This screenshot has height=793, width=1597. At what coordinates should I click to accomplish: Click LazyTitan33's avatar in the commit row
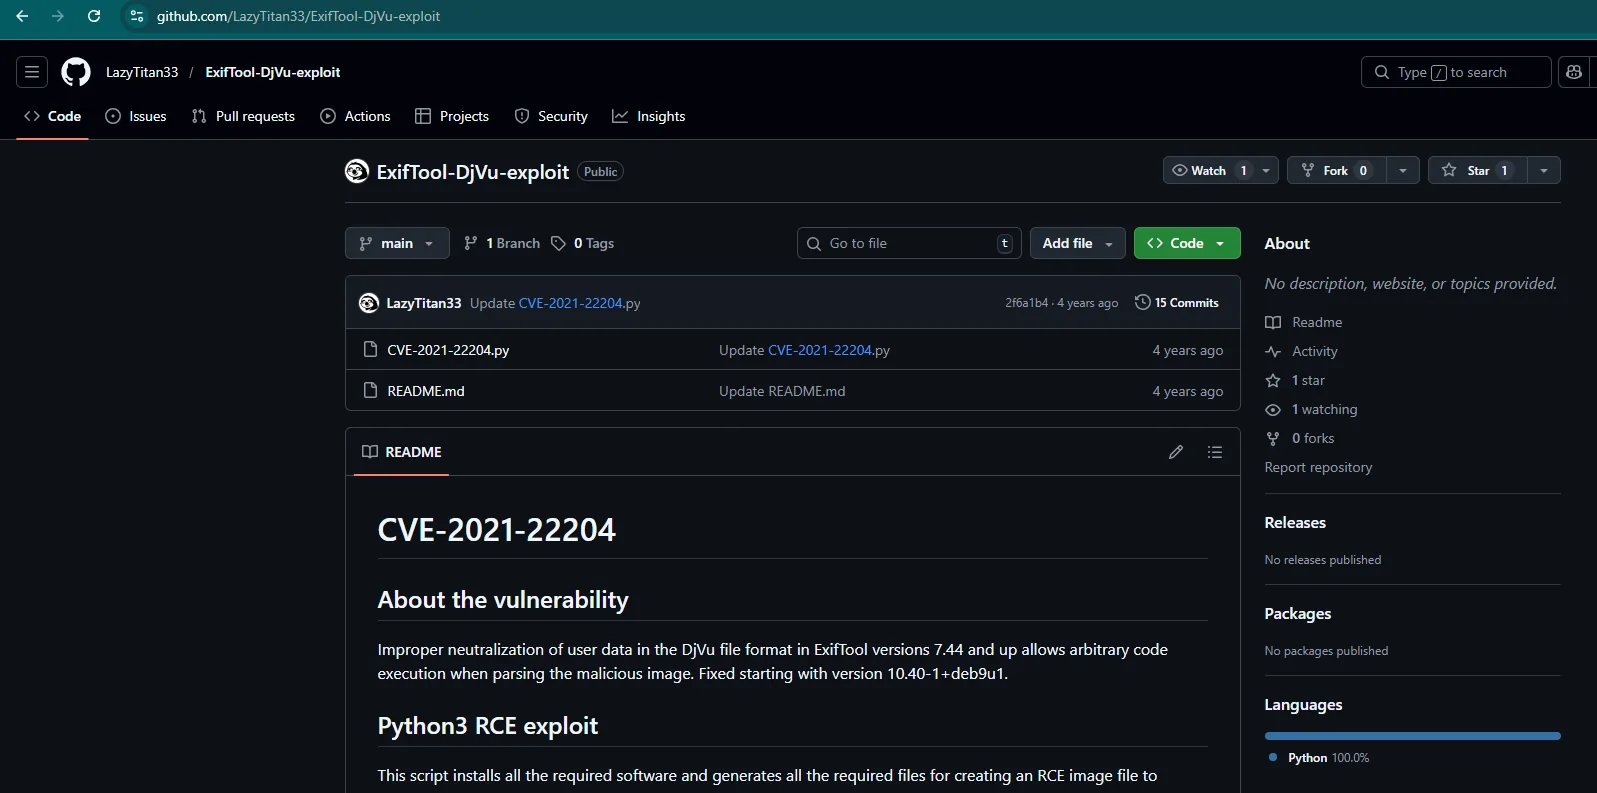369,303
